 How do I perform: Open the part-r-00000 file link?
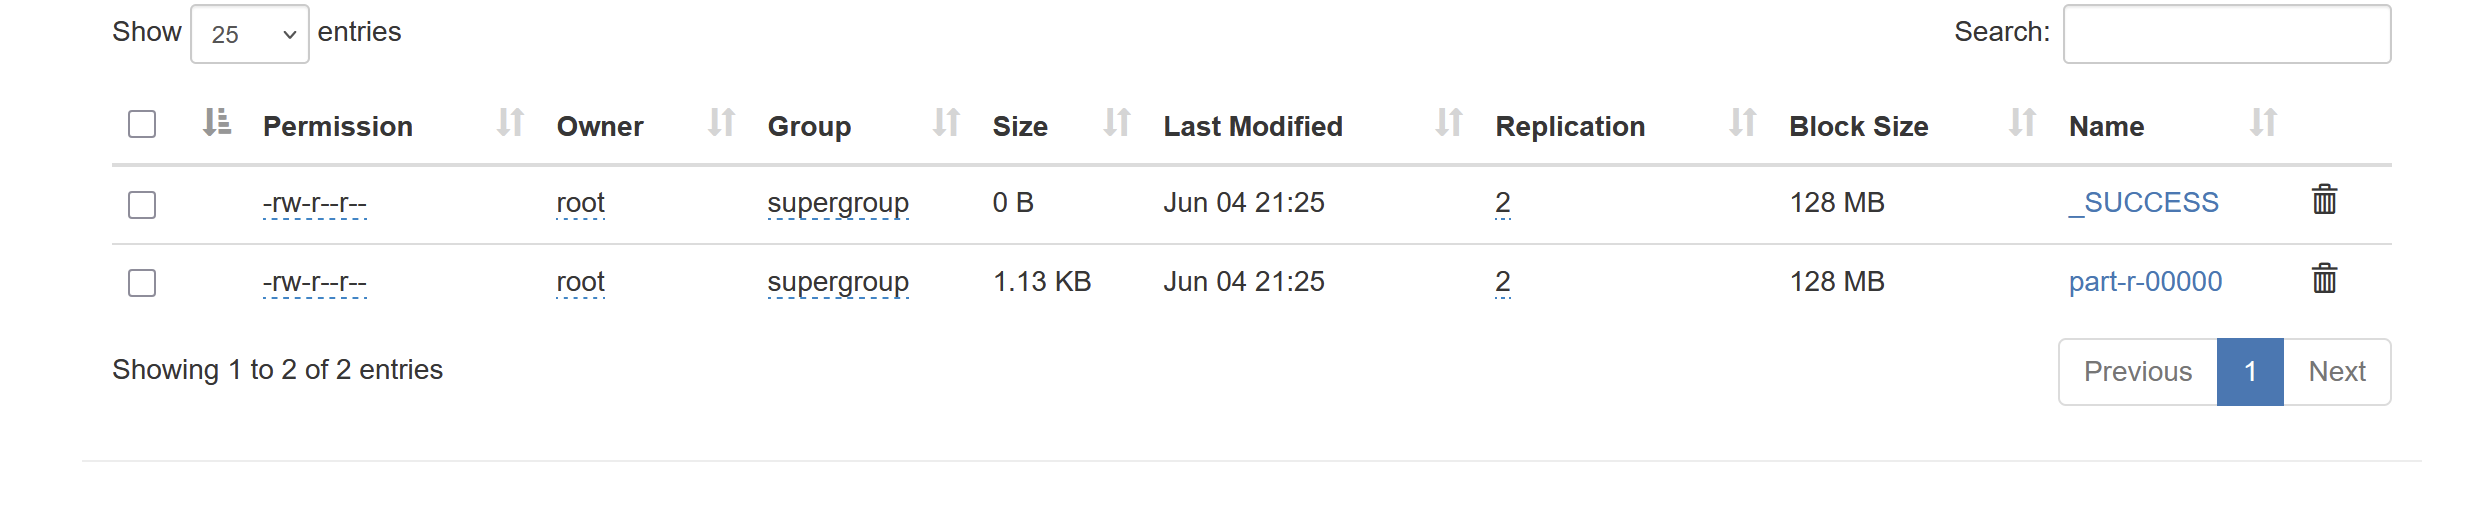2145,282
